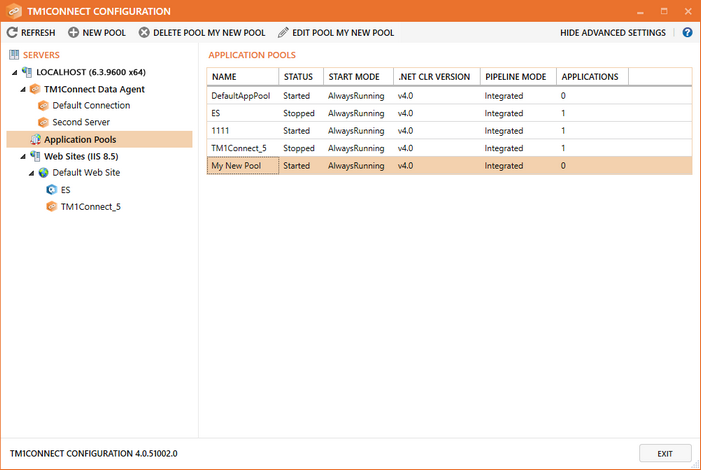Click the Application Pools tree icon

tap(35, 140)
